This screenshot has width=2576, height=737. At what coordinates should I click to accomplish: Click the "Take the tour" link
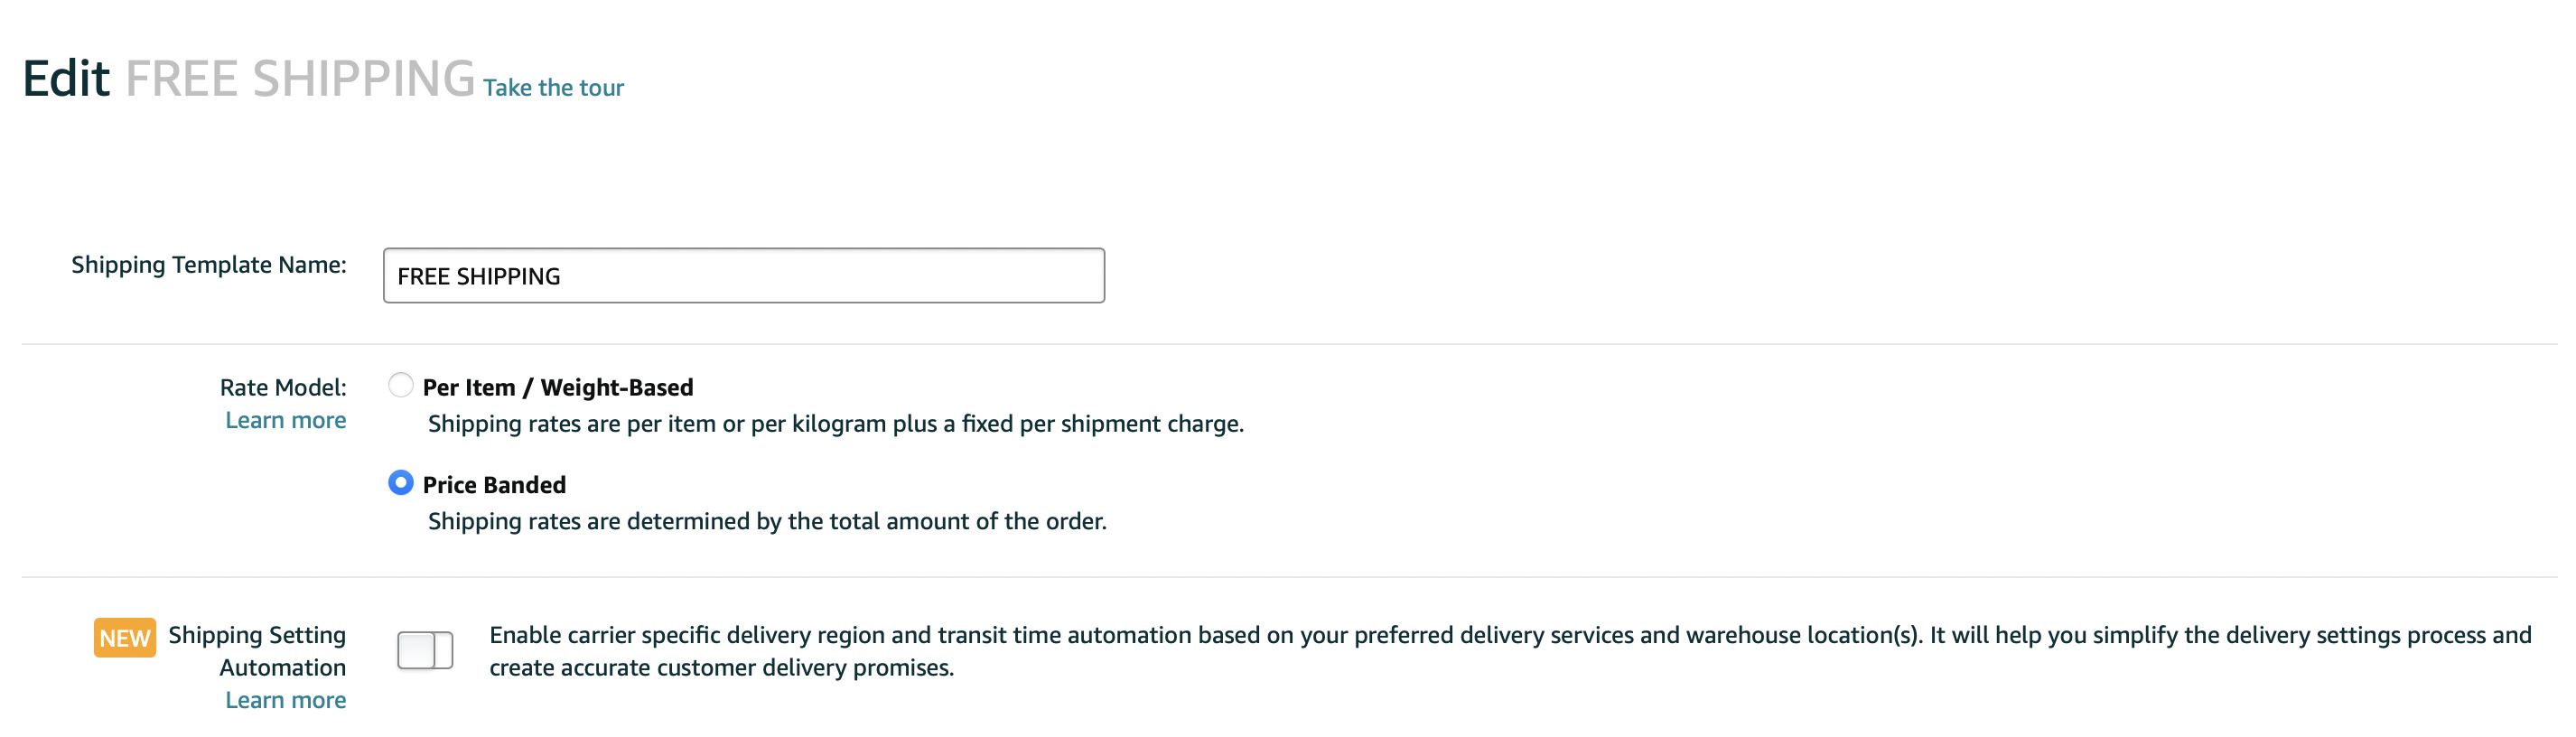[553, 88]
